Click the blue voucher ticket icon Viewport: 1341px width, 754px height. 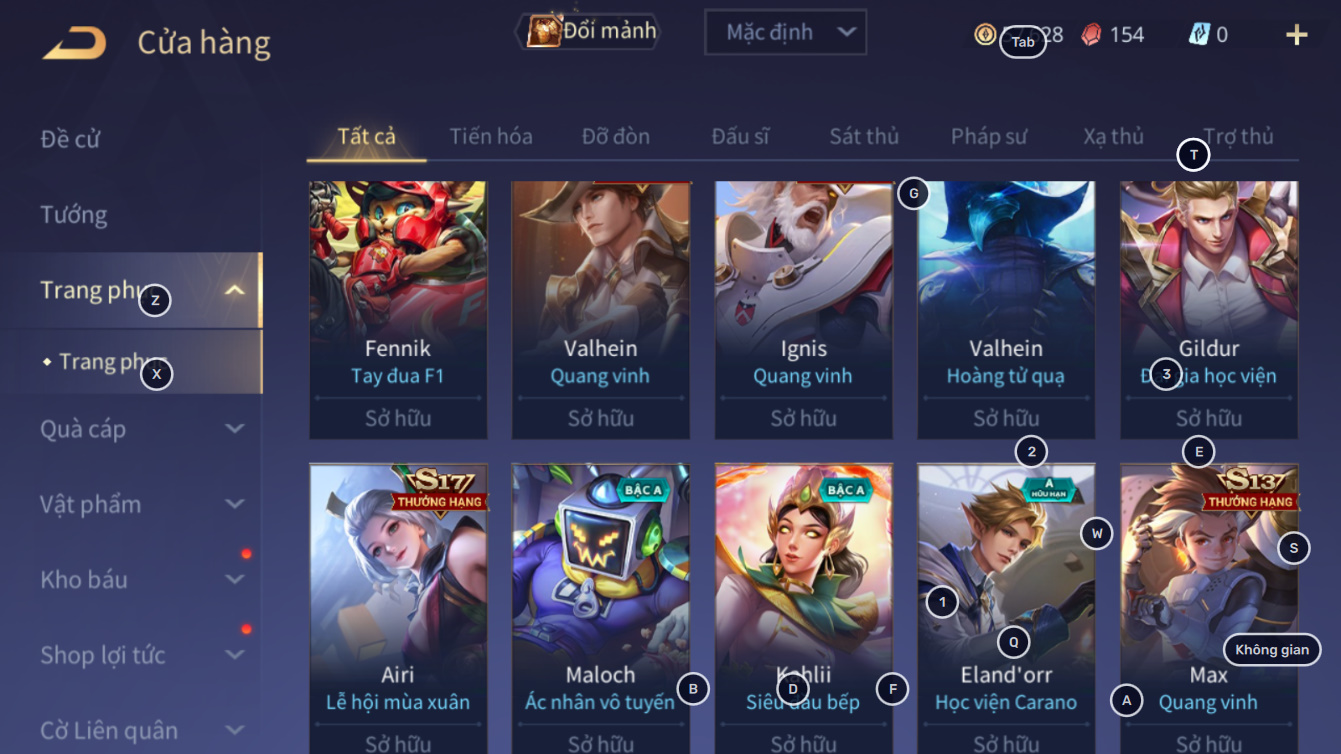1199,34
